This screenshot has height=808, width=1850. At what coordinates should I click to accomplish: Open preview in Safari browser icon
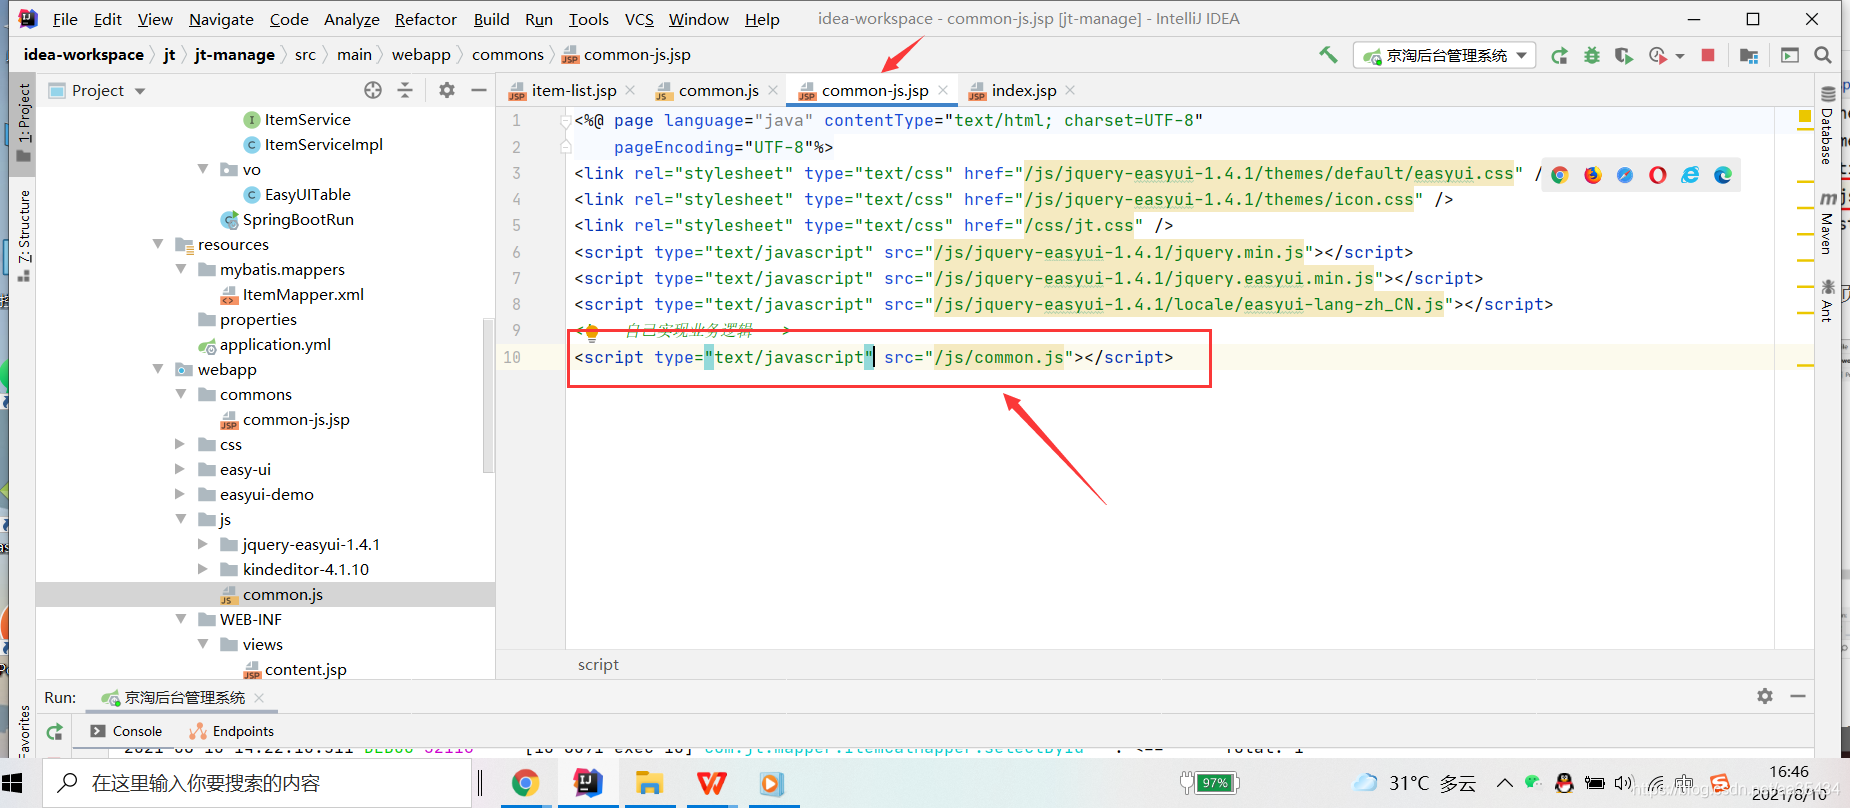(x=1625, y=175)
